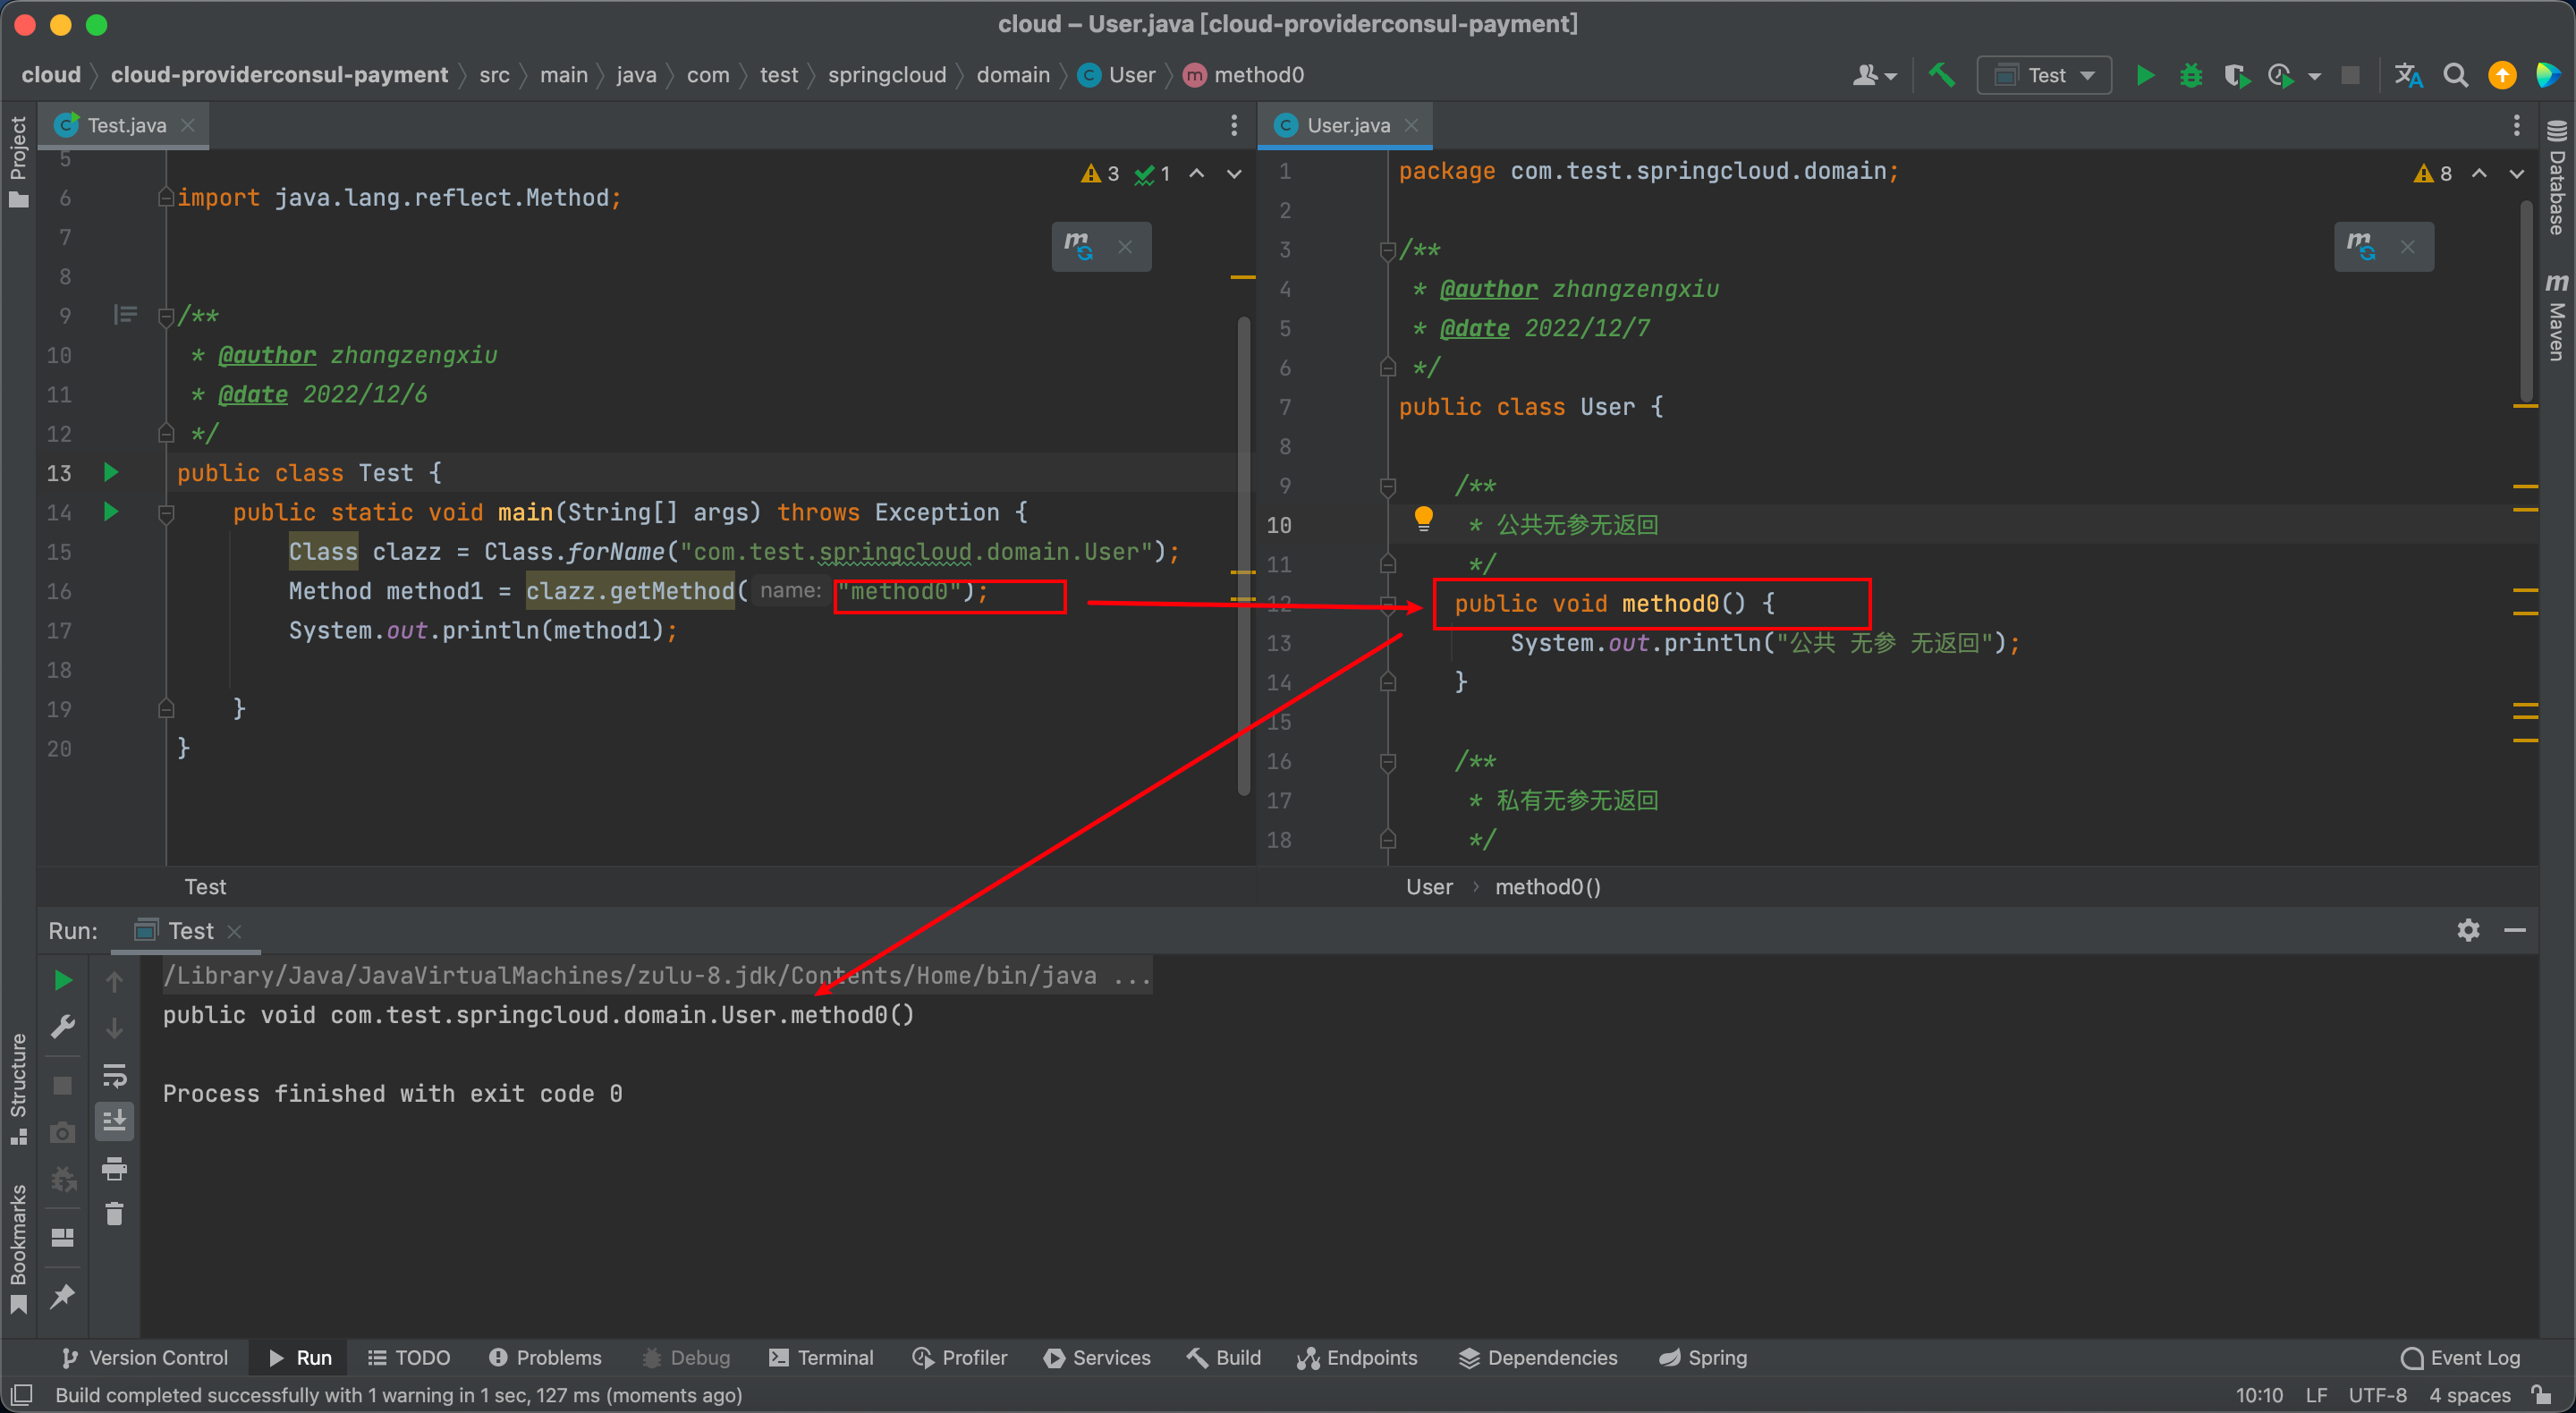Image resolution: width=2576 pixels, height=1413 pixels.
Task: Open the Translate icon in the toolbar
Action: pyautogui.click(x=2407, y=75)
